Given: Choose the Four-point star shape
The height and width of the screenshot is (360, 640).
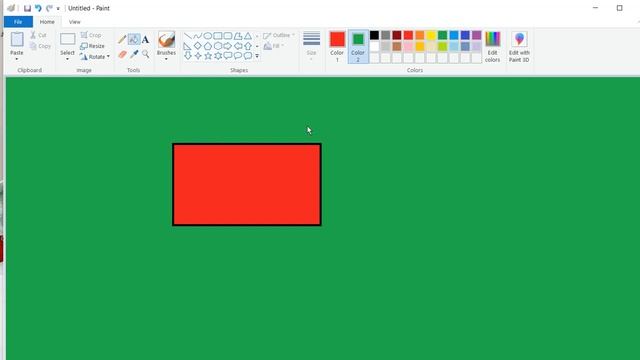Looking at the screenshot, I should (198, 56).
